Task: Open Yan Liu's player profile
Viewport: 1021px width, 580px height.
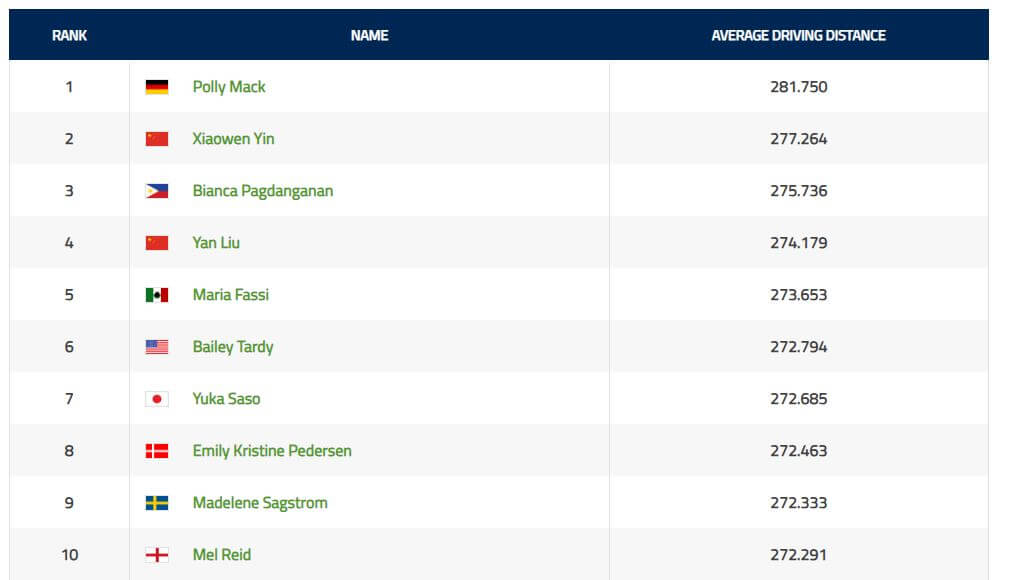Action: (x=216, y=243)
